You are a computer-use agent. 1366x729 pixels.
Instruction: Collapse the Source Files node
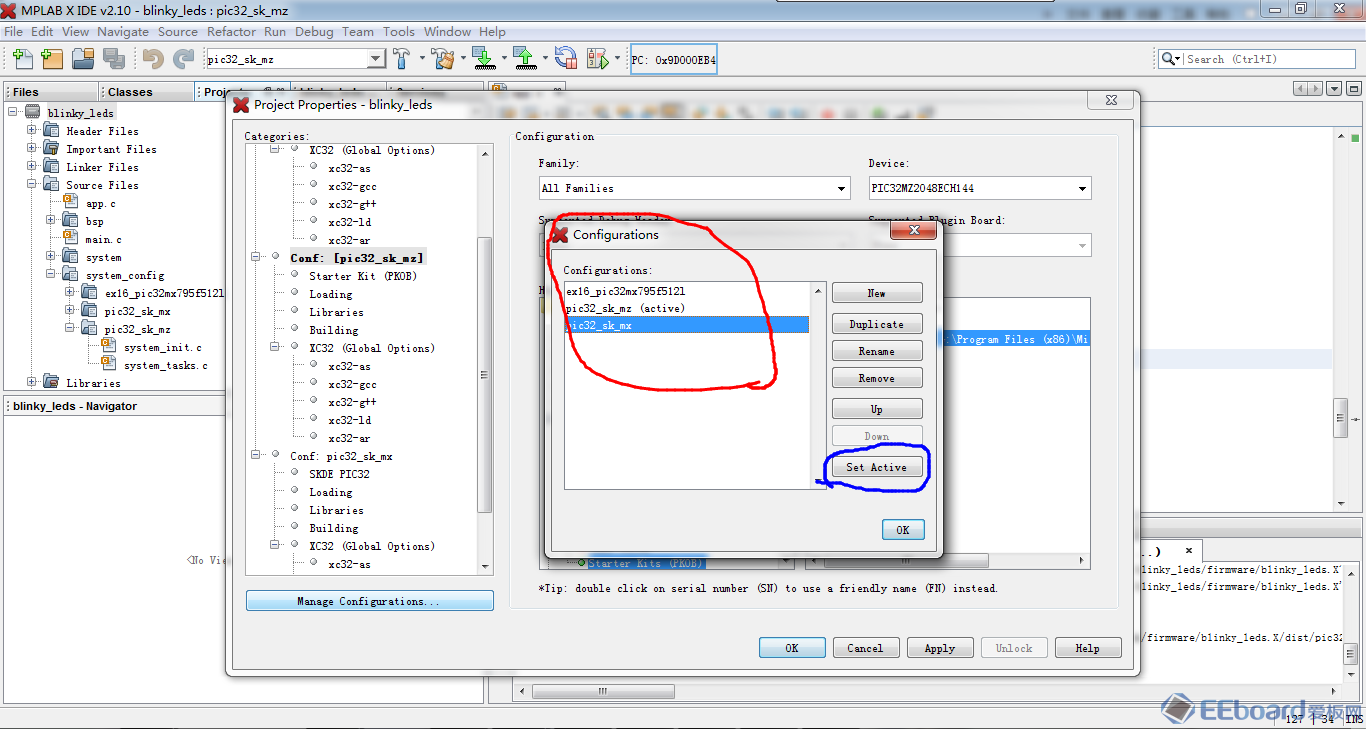point(32,185)
